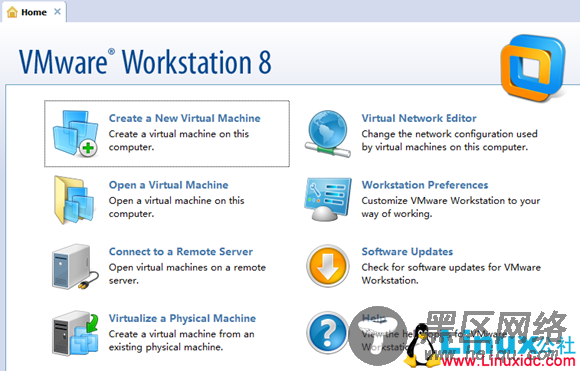The width and height of the screenshot is (580, 371).
Task: Select text 'Check for software updates for VMware Workstation.'
Action: click(x=451, y=274)
